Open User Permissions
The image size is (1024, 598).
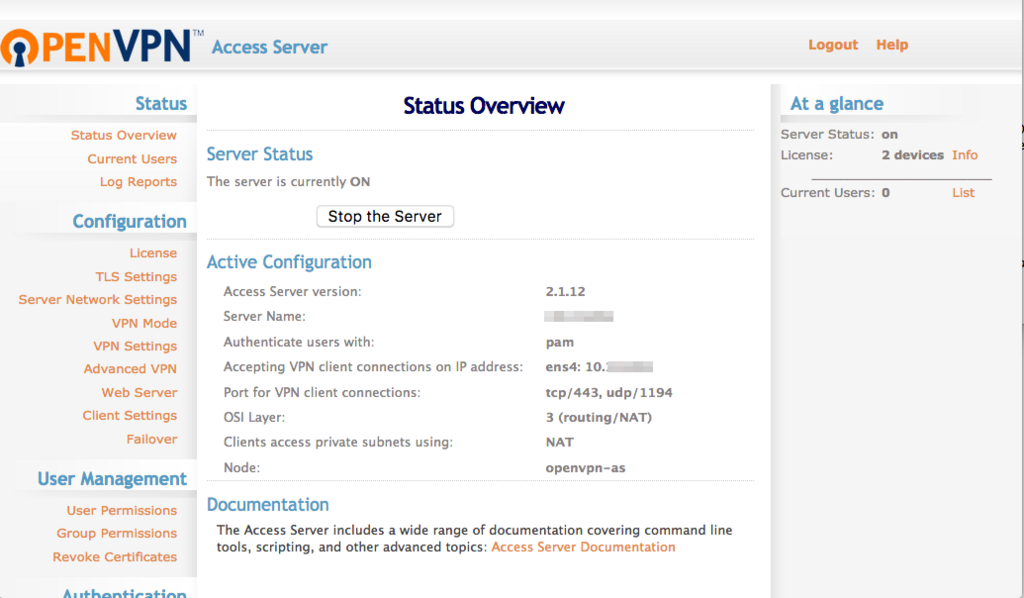(121, 511)
